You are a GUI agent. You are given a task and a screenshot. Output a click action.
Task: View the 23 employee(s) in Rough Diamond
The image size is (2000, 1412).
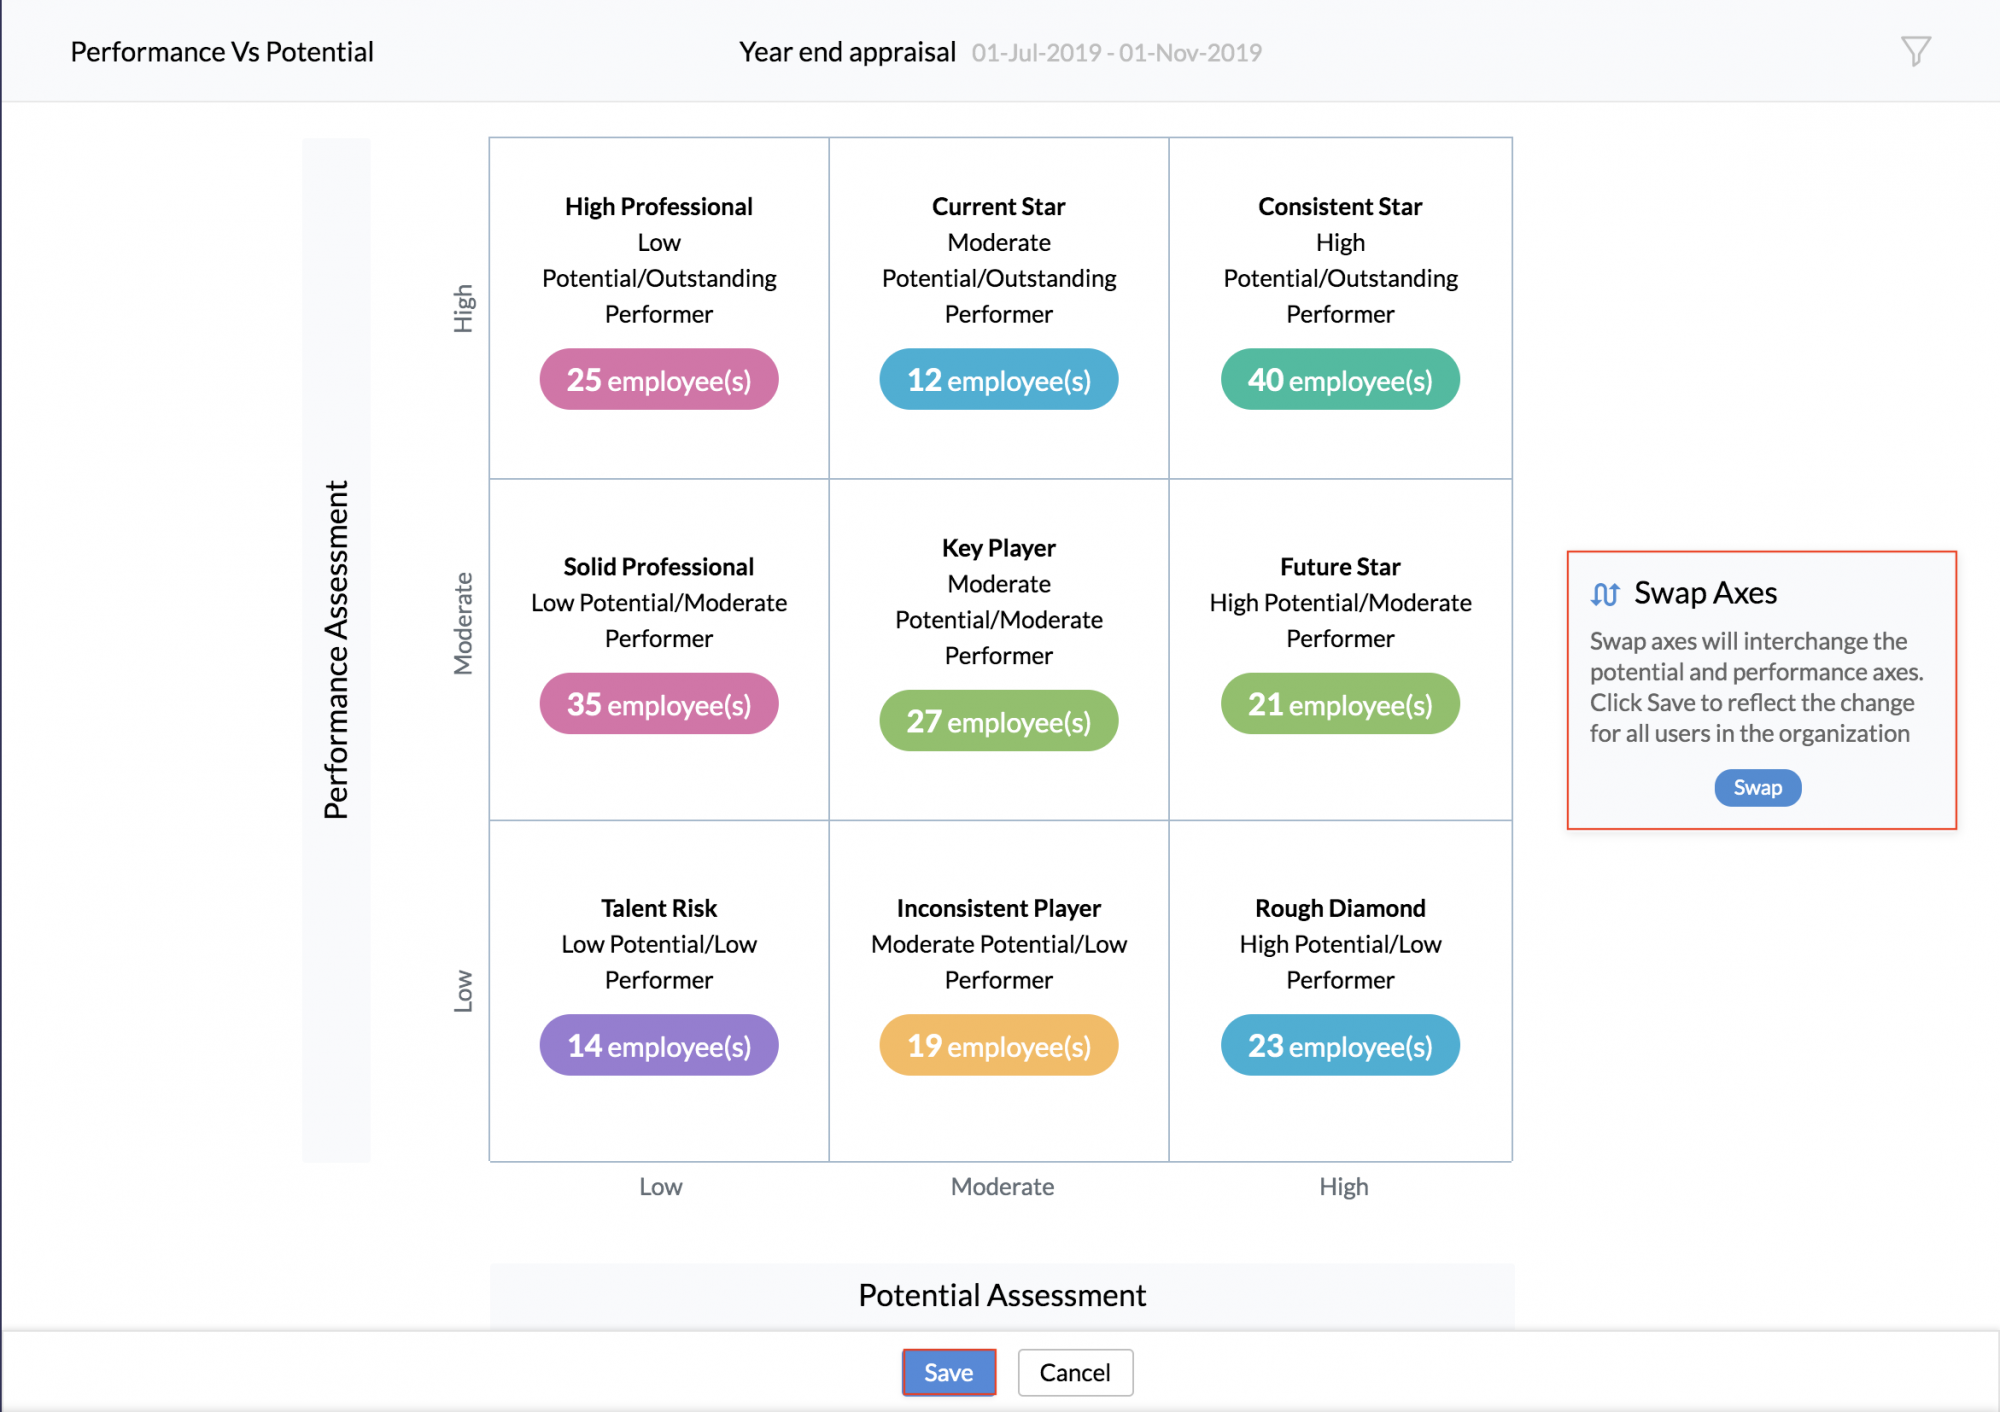coord(1339,1045)
